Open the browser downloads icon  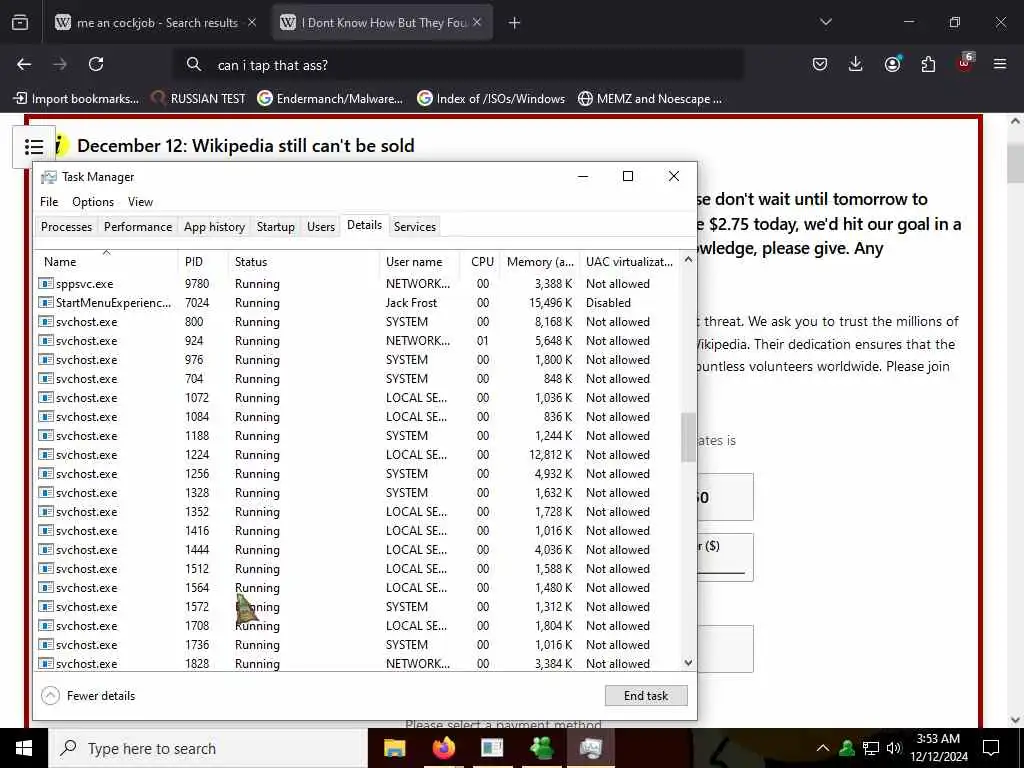pos(856,64)
